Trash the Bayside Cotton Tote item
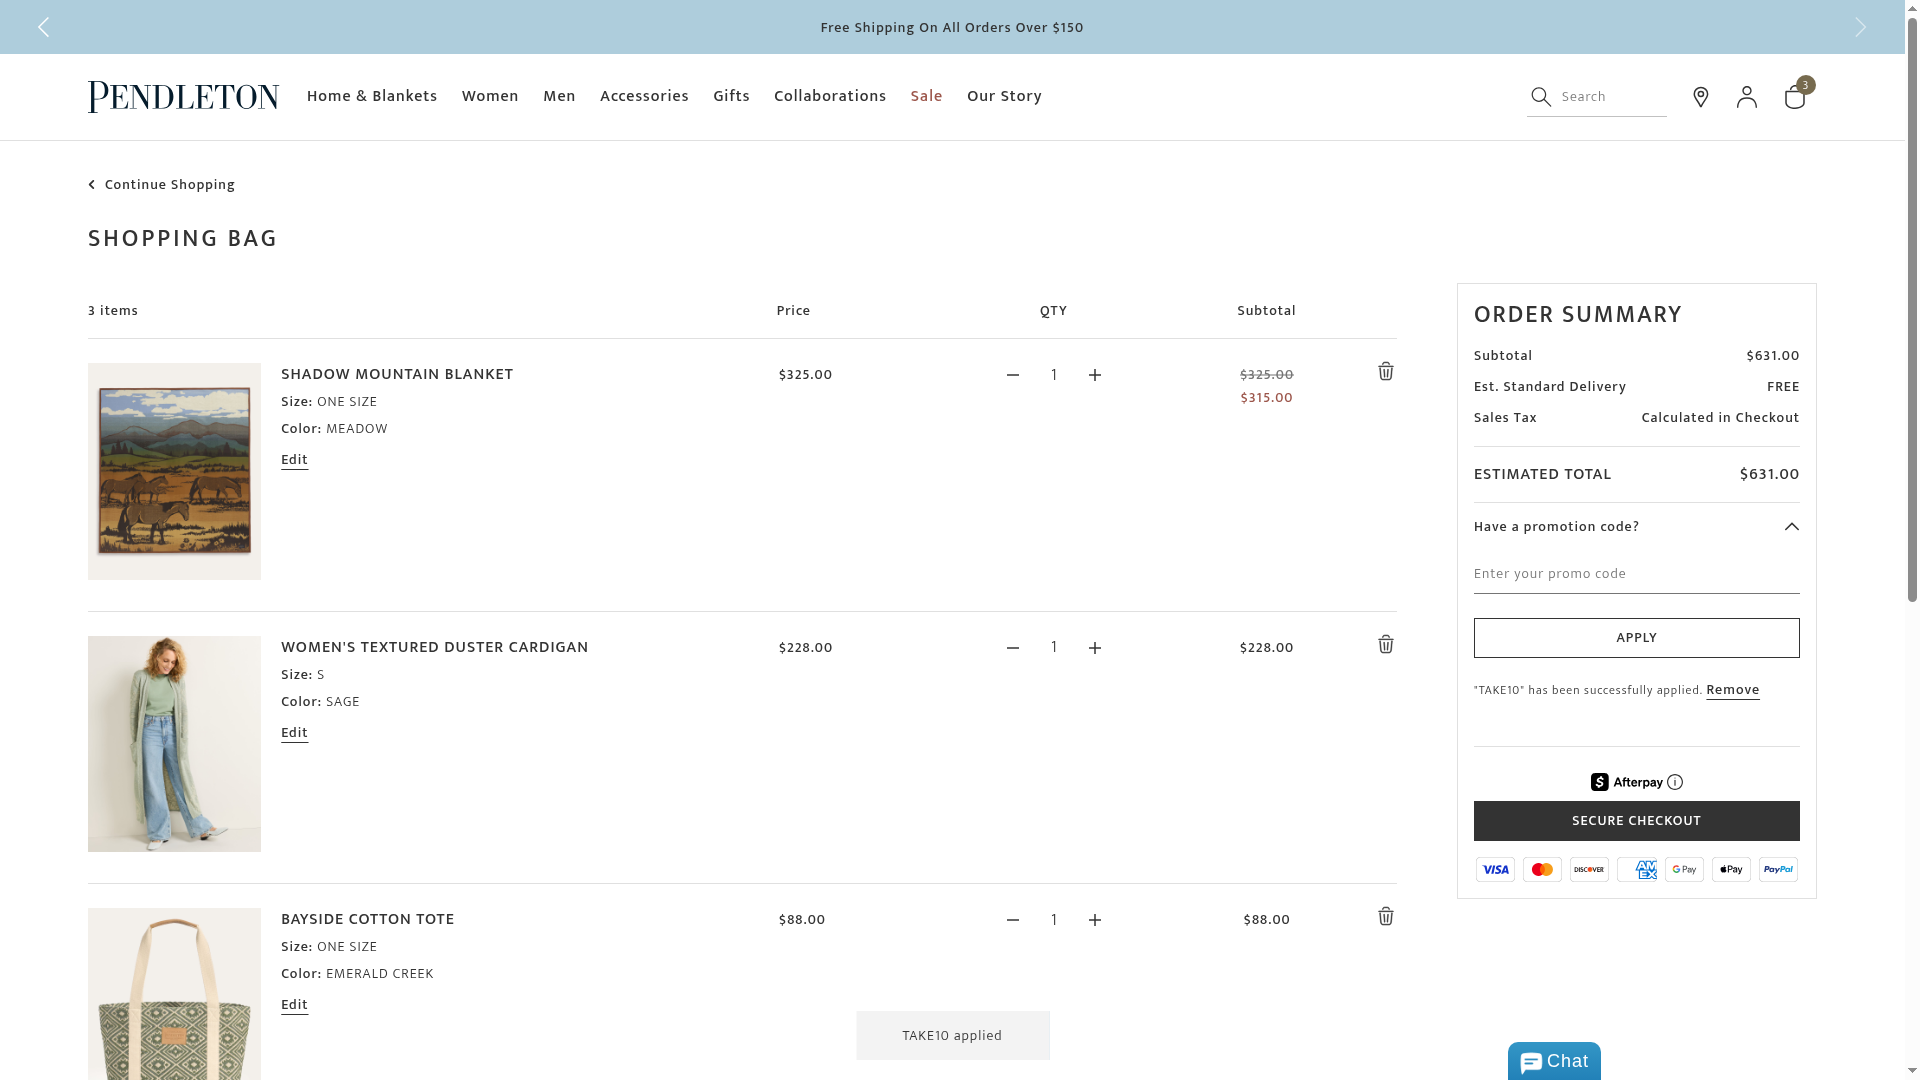1920x1080 pixels. click(x=1385, y=917)
